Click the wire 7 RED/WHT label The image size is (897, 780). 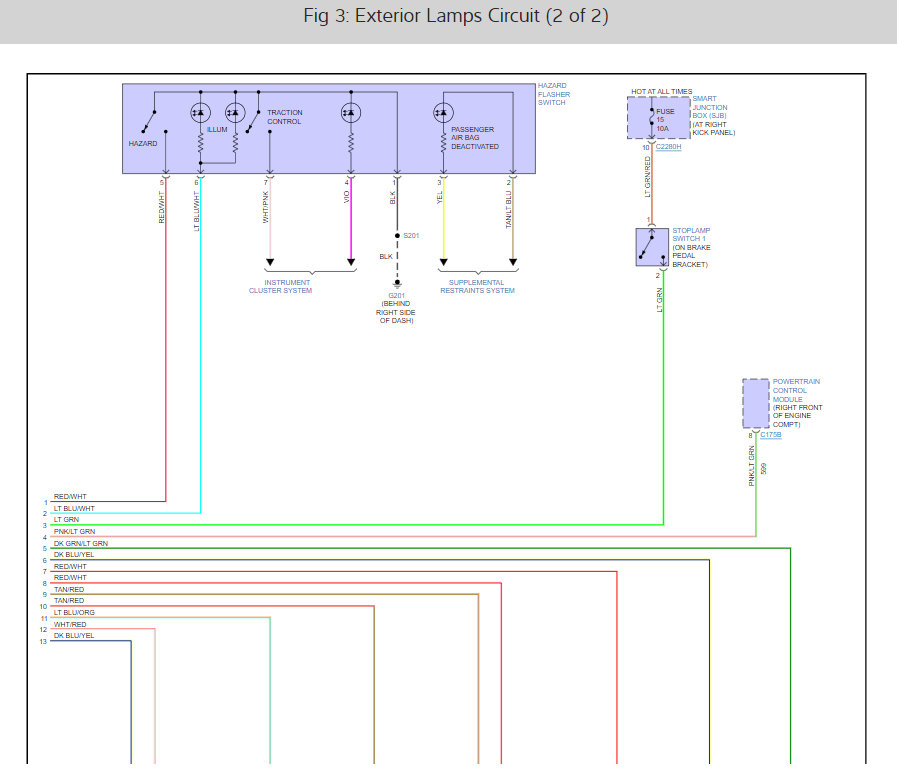point(70,567)
